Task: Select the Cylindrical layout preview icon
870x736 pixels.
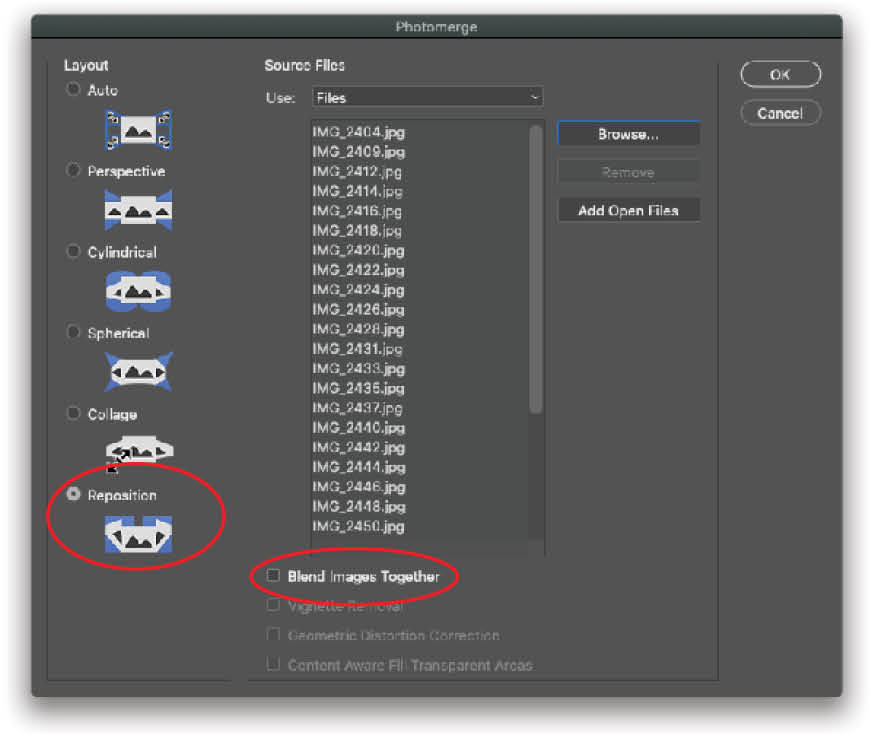Action: coord(138,291)
